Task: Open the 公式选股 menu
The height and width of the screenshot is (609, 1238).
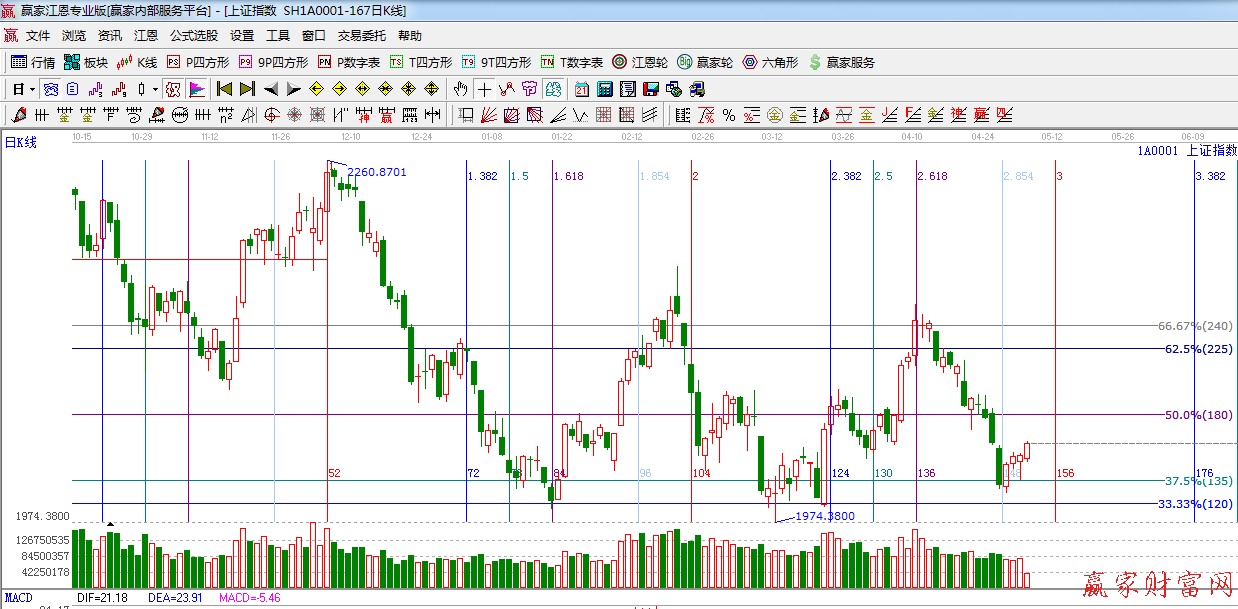Action: [x=193, y=35]
